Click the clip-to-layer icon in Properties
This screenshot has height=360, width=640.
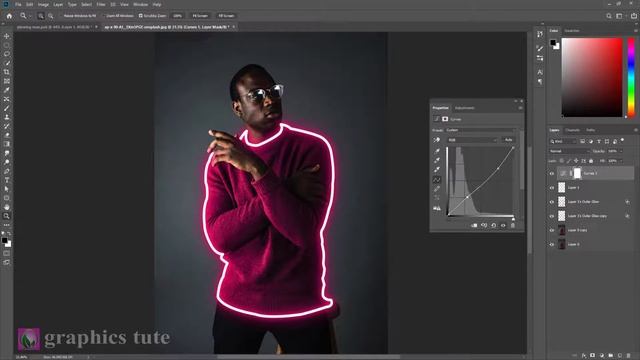click(x=474, y=225)
